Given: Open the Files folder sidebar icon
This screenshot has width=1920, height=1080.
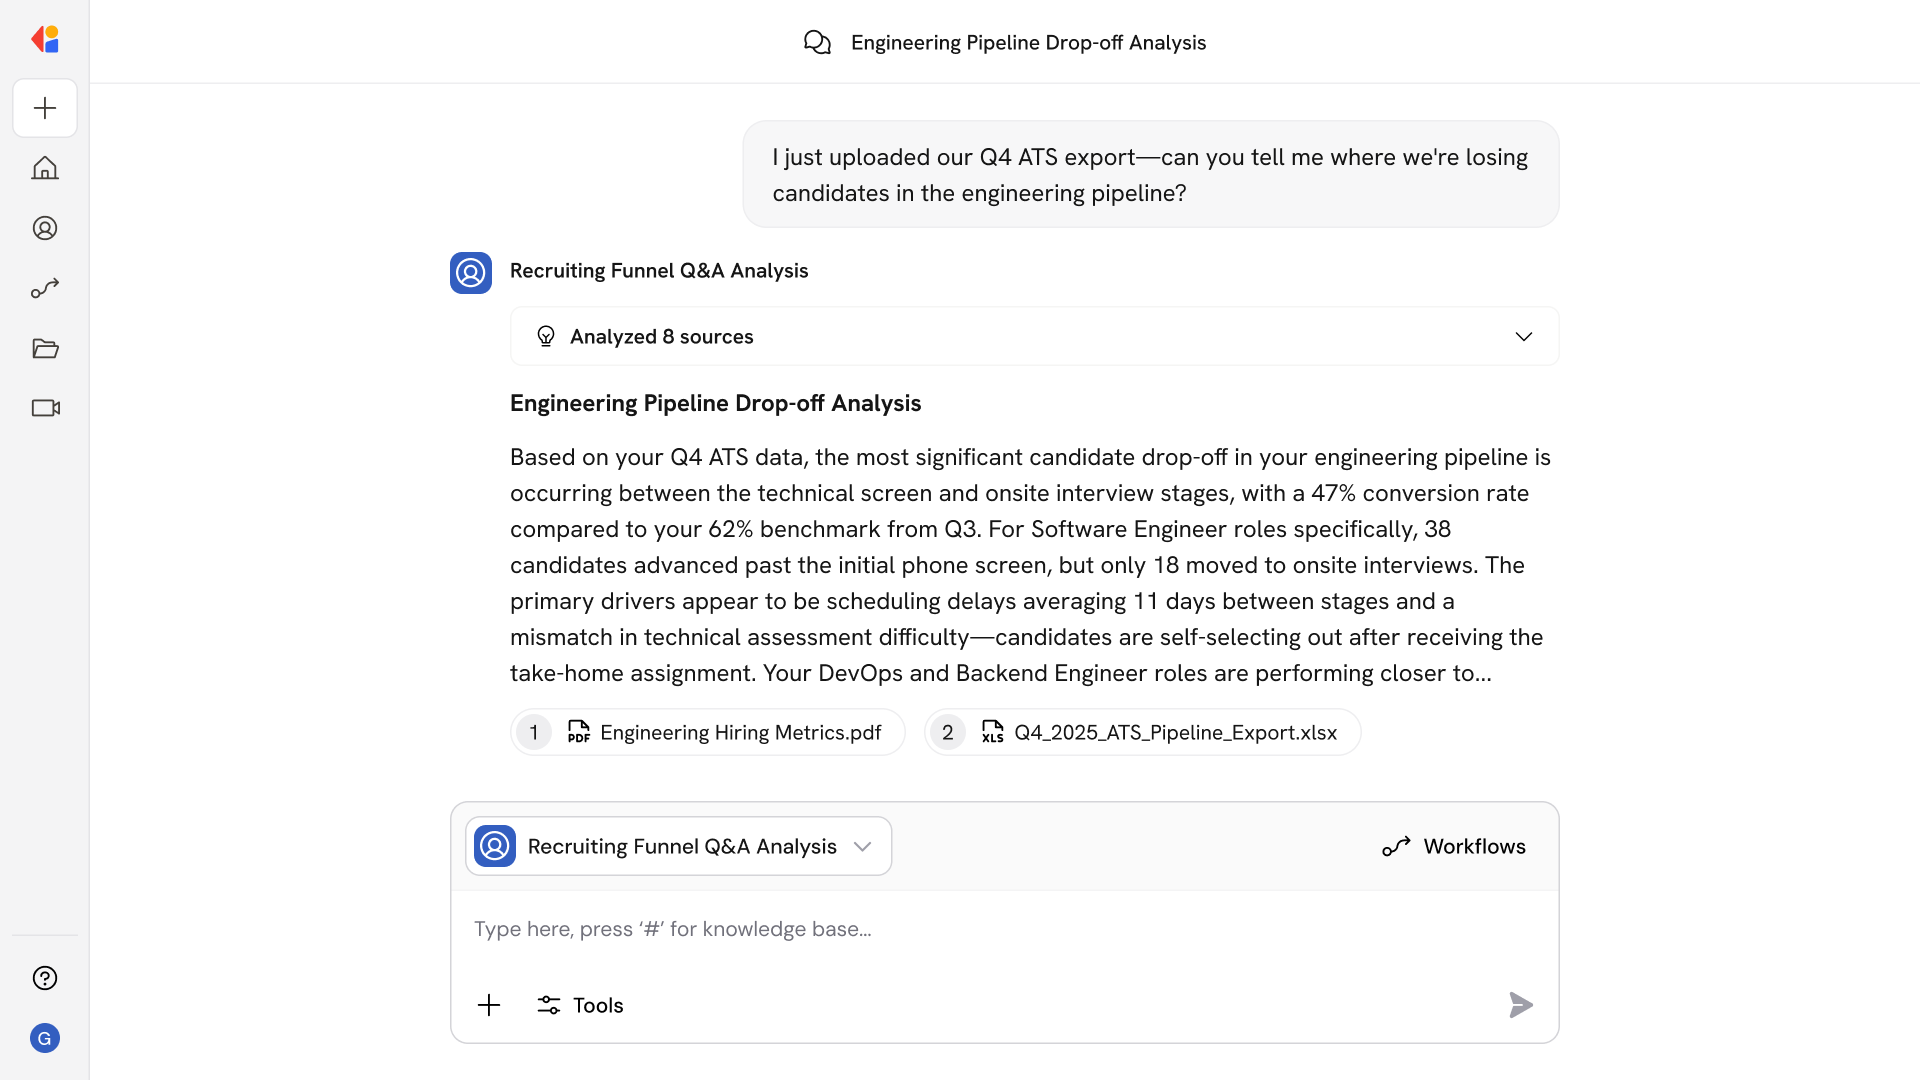Looking at the screenshot, I should [x=44, y=348].
